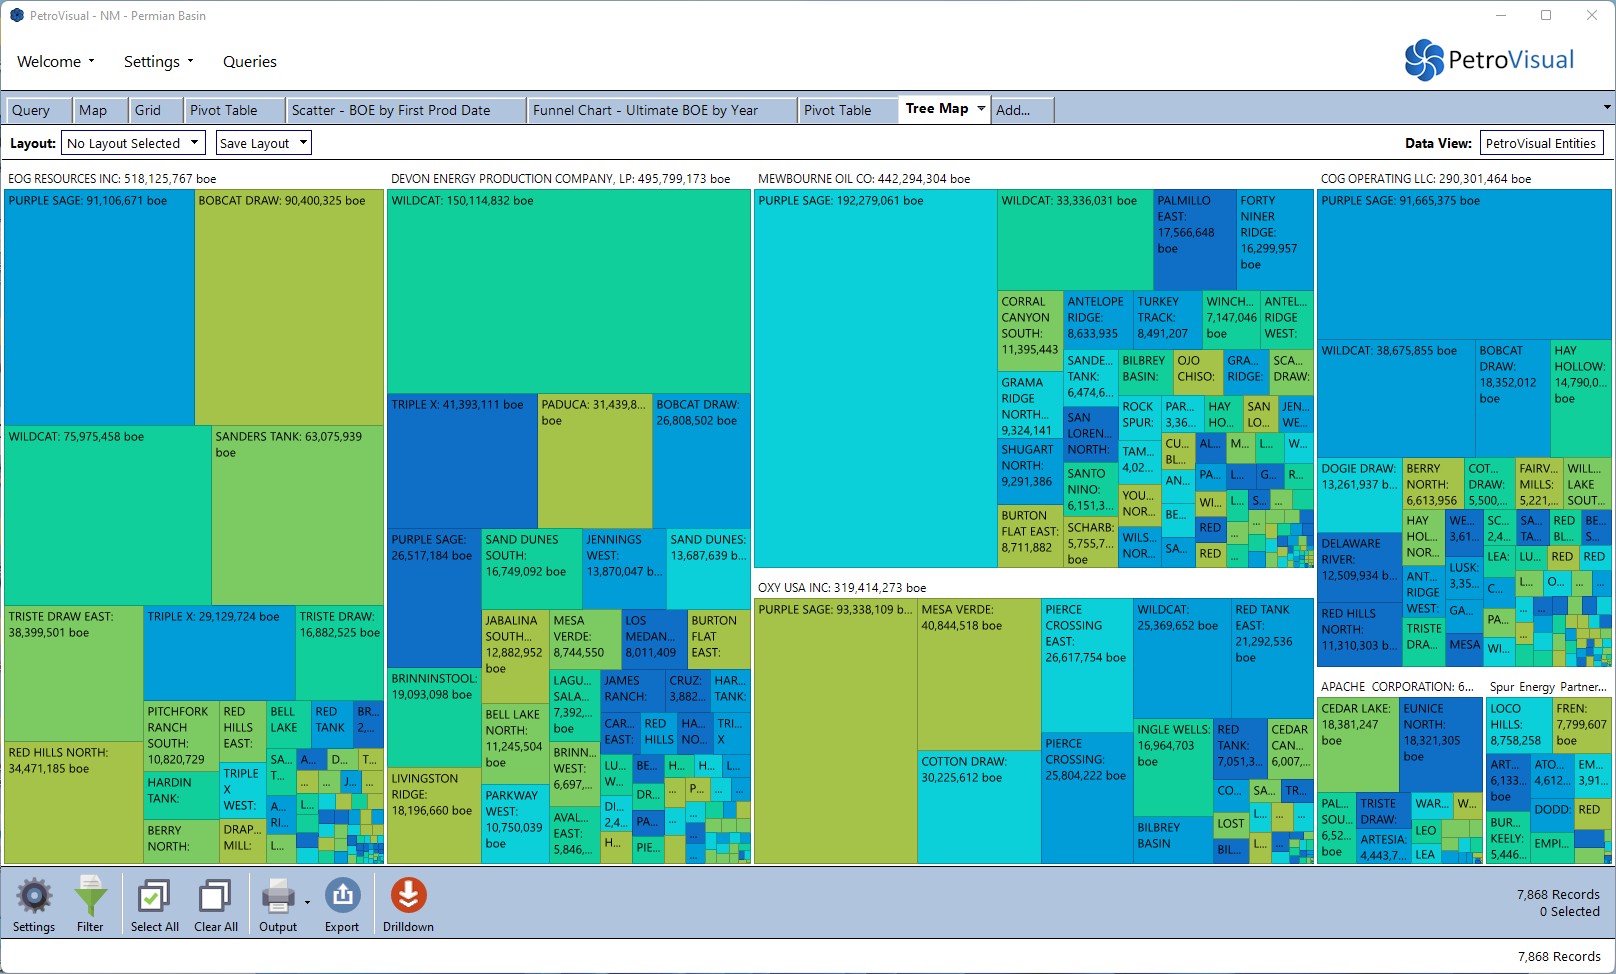
Task: Switch to the Funnel Chart tab
Action: (645, 110)
